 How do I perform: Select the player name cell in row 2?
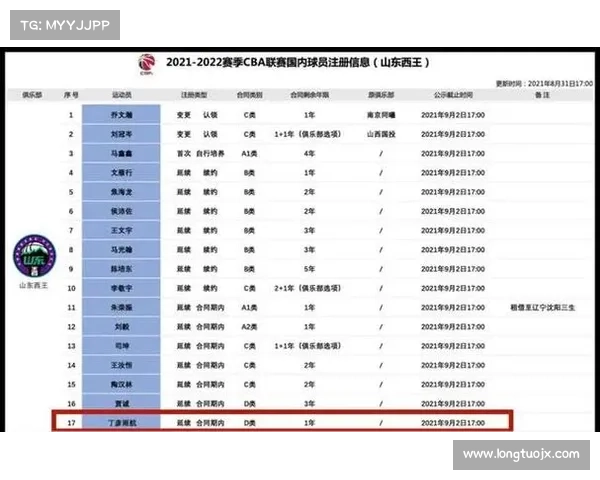(x=121, y=134)
